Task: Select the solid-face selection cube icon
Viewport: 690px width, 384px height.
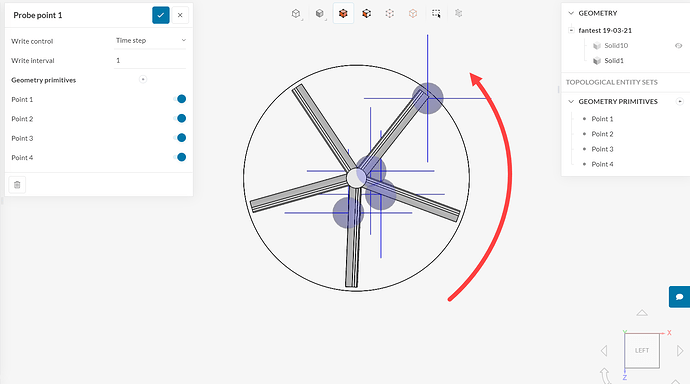Action: point(343,14)
